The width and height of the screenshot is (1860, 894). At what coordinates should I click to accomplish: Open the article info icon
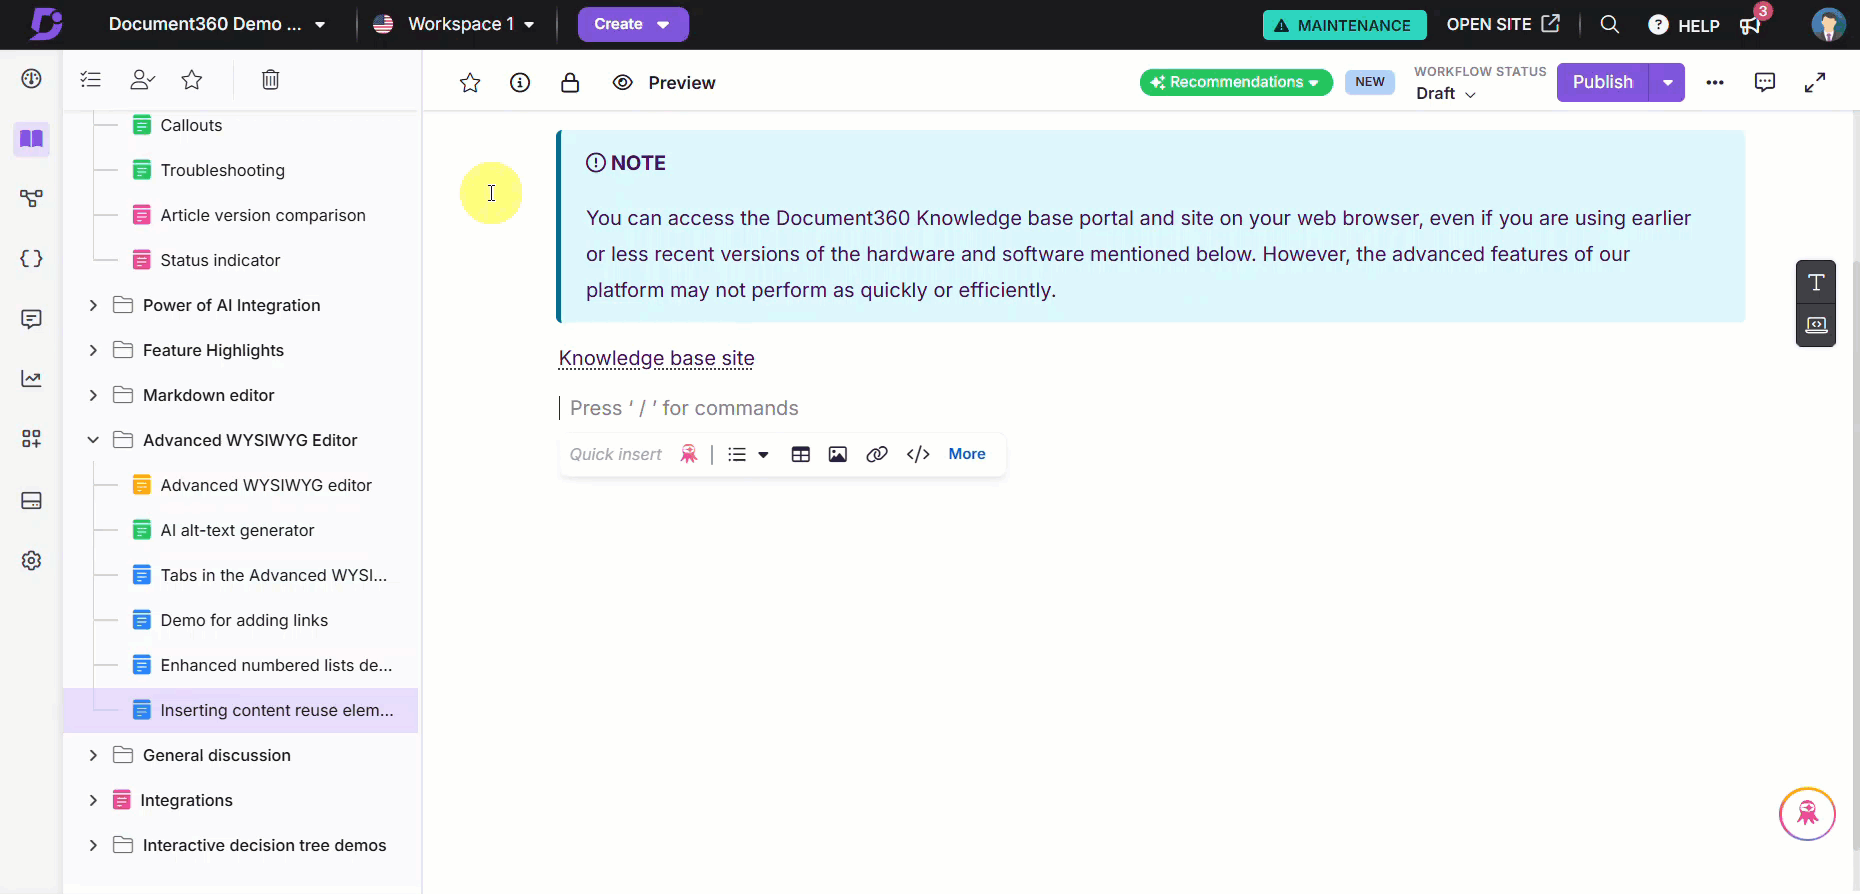[520, 83]
